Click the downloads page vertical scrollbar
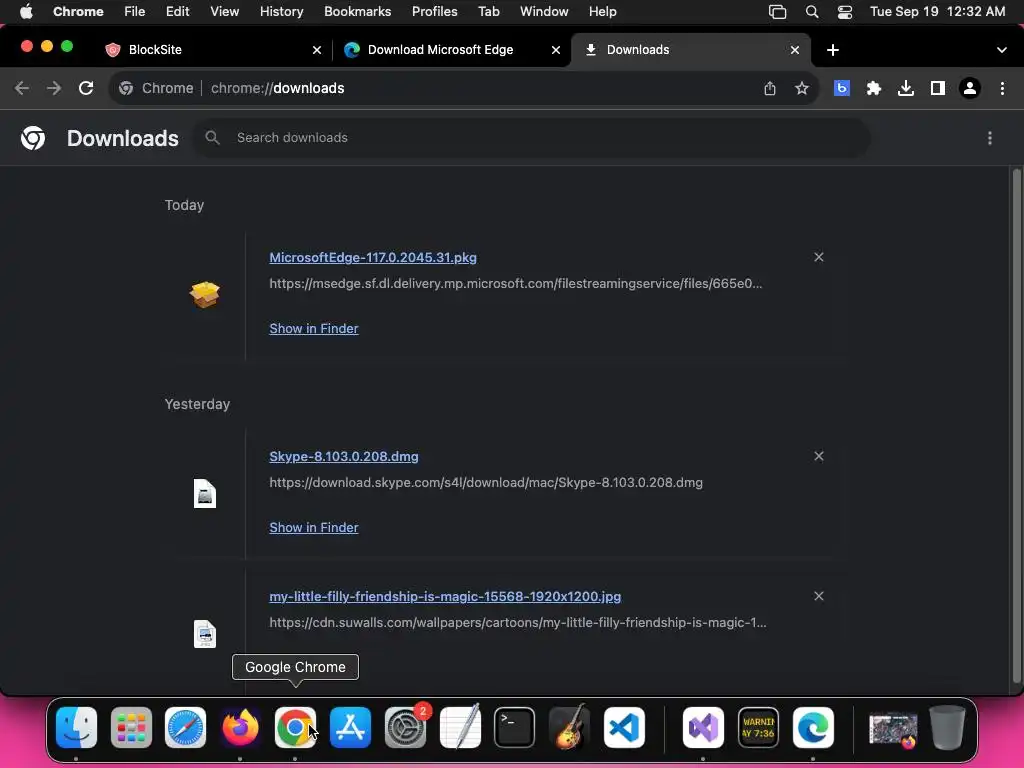This screenshot has width=1024, height=768. (1016, 424)
